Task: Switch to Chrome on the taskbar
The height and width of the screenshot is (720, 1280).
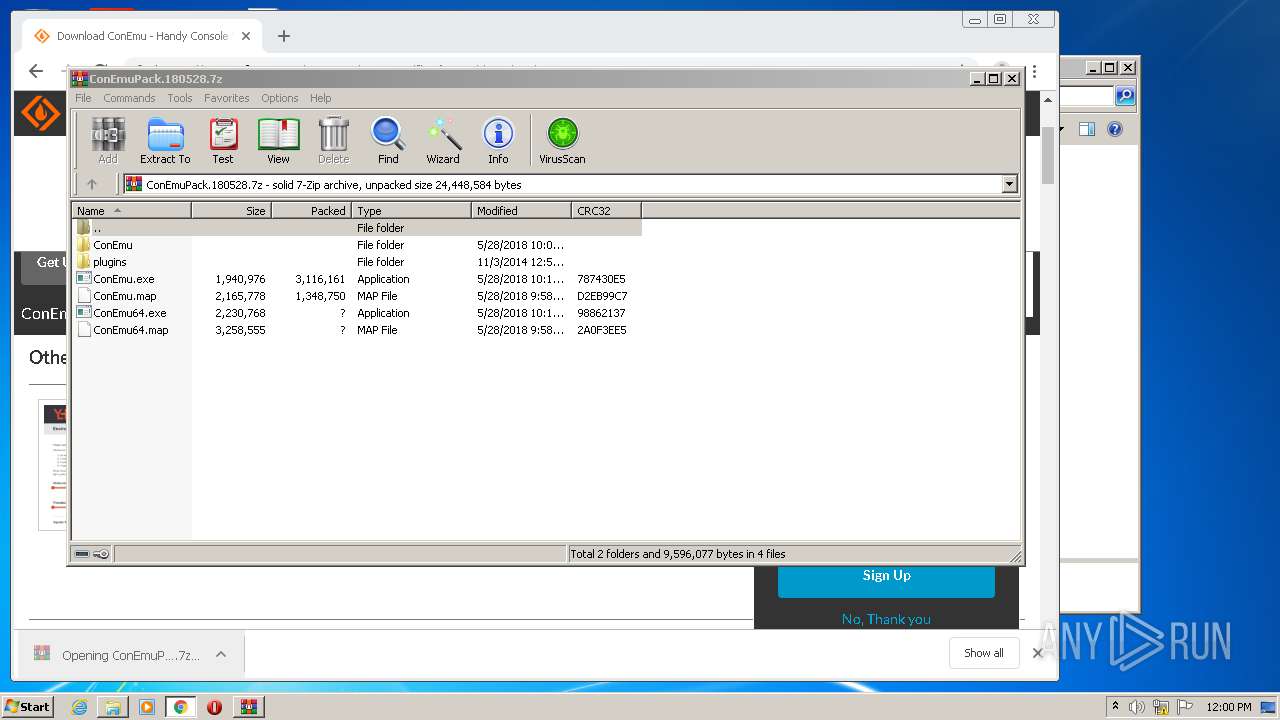Action: coord(180,707)
